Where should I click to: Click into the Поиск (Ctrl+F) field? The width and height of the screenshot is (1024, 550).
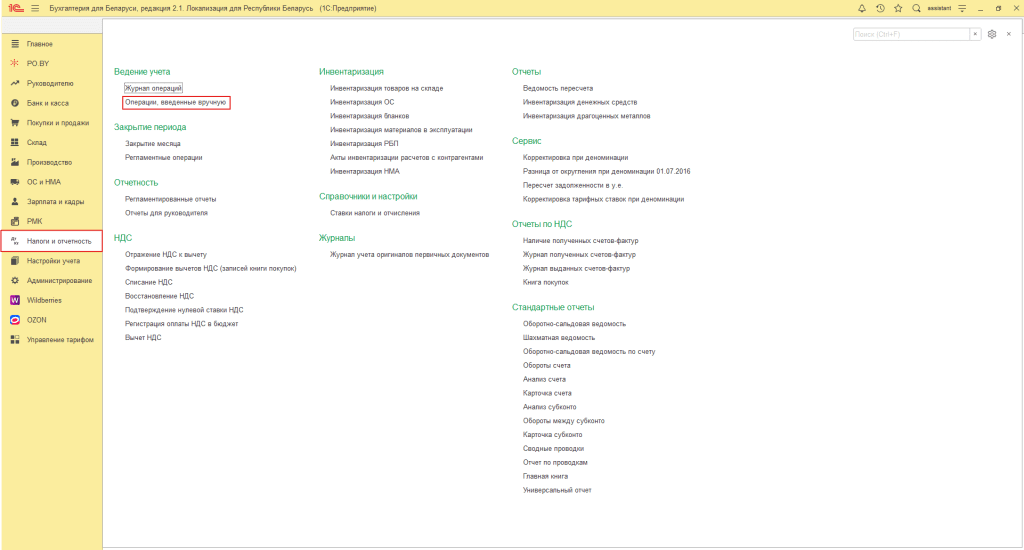pyautogui.click(x=911, y=34)
